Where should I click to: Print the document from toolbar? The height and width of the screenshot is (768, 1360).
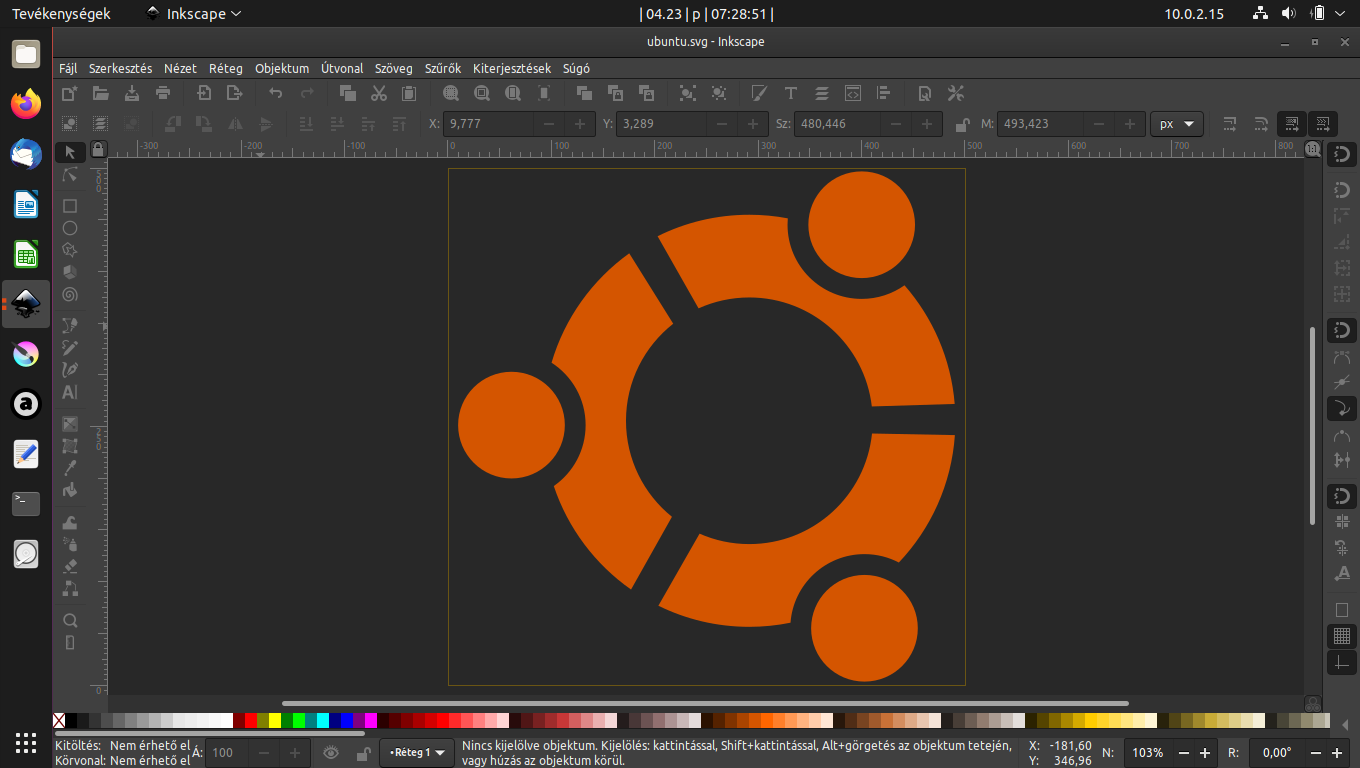[162, 93]
